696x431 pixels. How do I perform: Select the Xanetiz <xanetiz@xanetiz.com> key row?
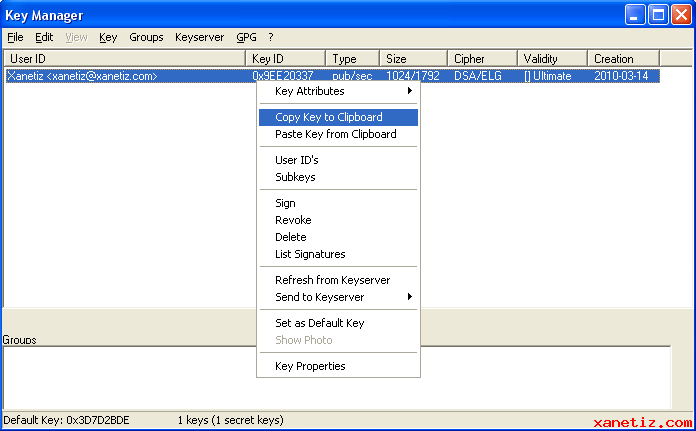[x=332, y=76]
